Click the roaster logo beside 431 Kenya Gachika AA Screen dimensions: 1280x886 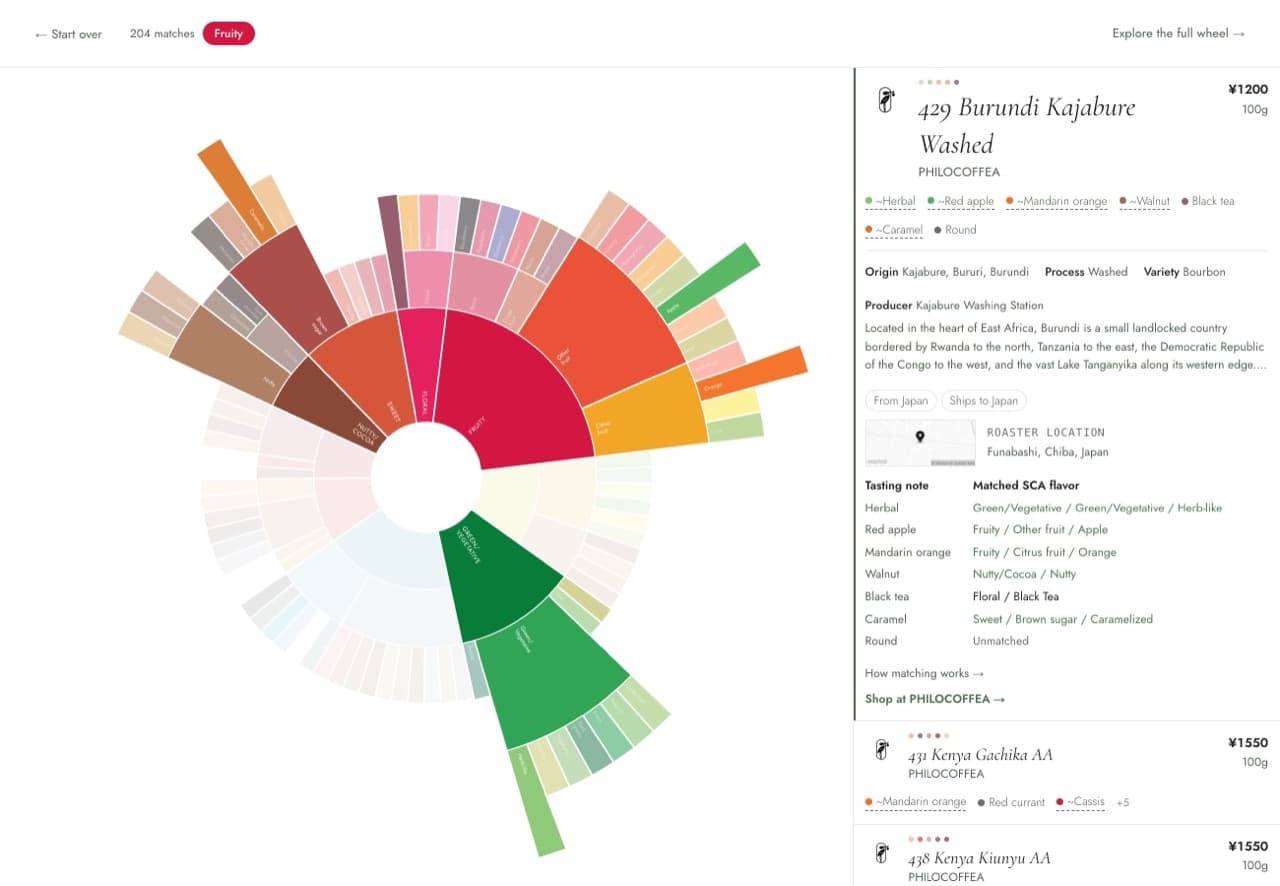tap(882, 750)
